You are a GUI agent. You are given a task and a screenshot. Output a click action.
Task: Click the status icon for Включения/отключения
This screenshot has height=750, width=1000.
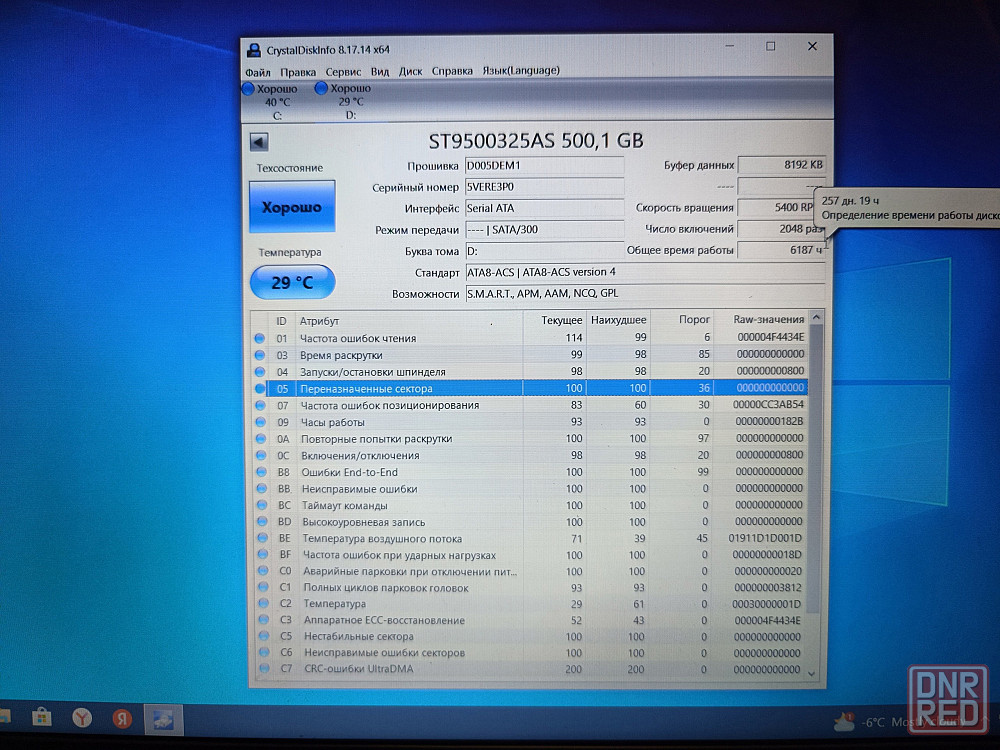[261, 455]
